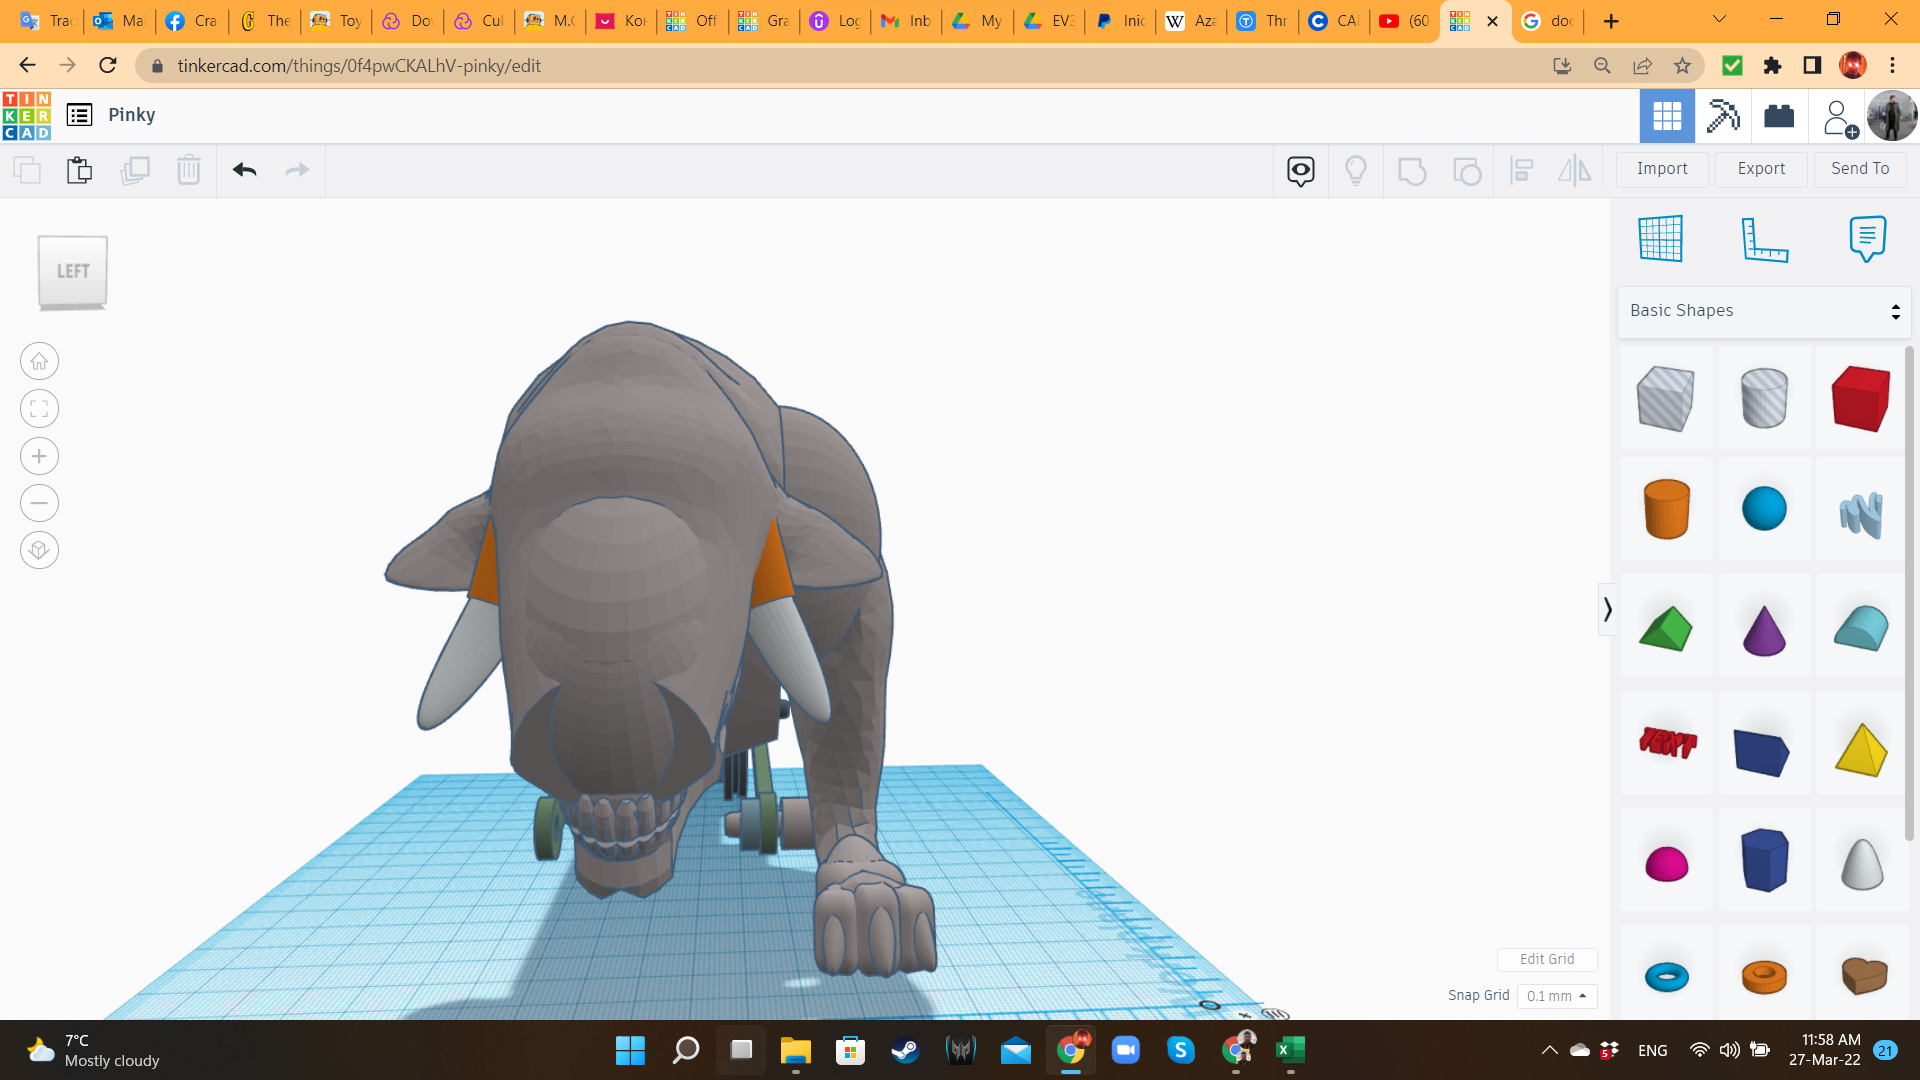Click the undo arrow icon
Viewport: 1920px width, 1080px height.
245,170
